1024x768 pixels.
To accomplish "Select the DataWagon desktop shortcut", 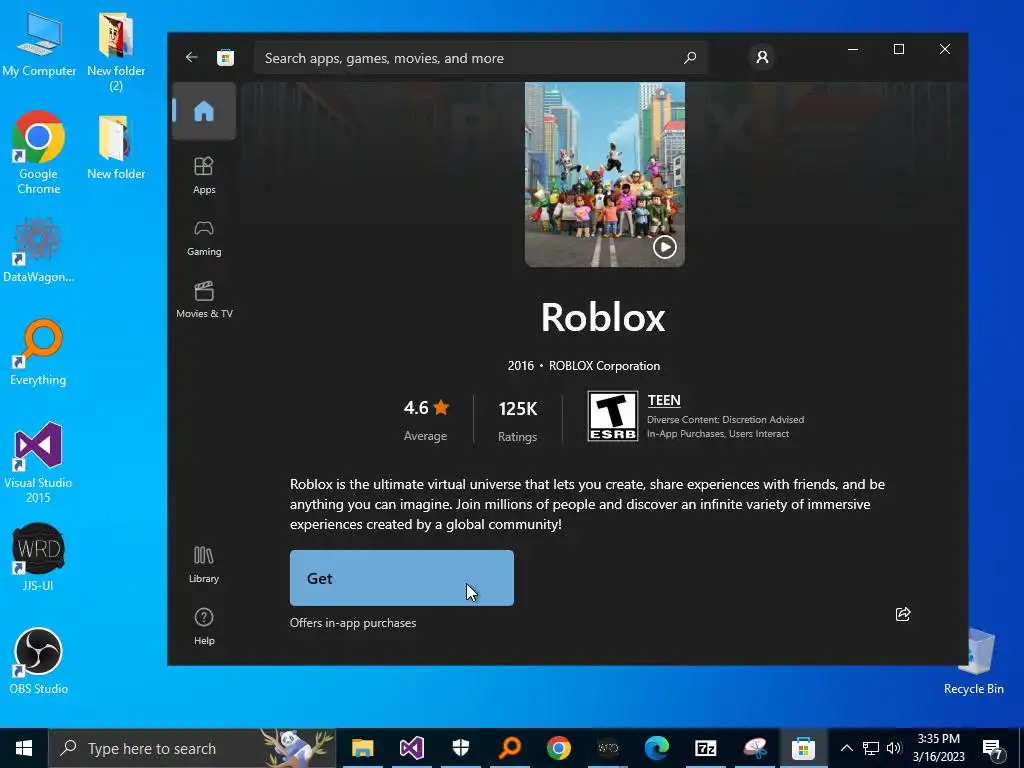I will pos(39,251).
